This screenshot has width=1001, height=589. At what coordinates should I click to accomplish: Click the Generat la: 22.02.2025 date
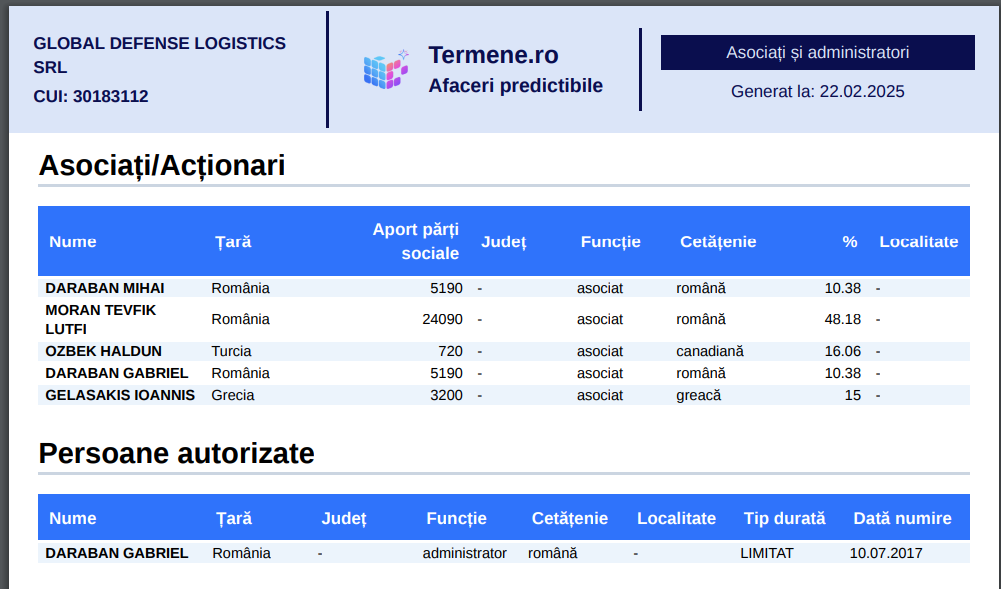point(817,91)
